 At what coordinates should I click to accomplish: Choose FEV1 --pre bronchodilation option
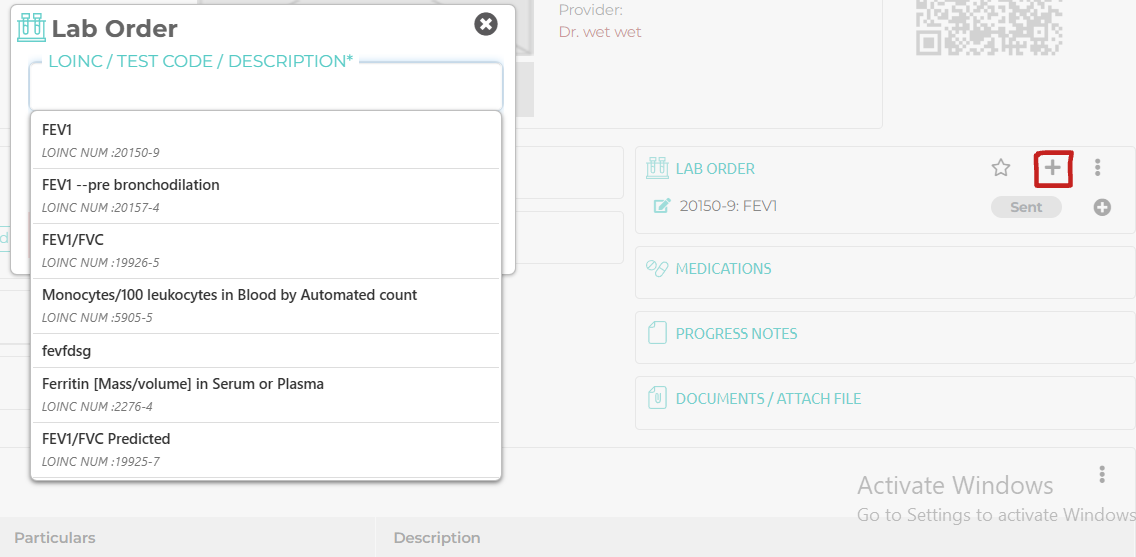(265, 196)
